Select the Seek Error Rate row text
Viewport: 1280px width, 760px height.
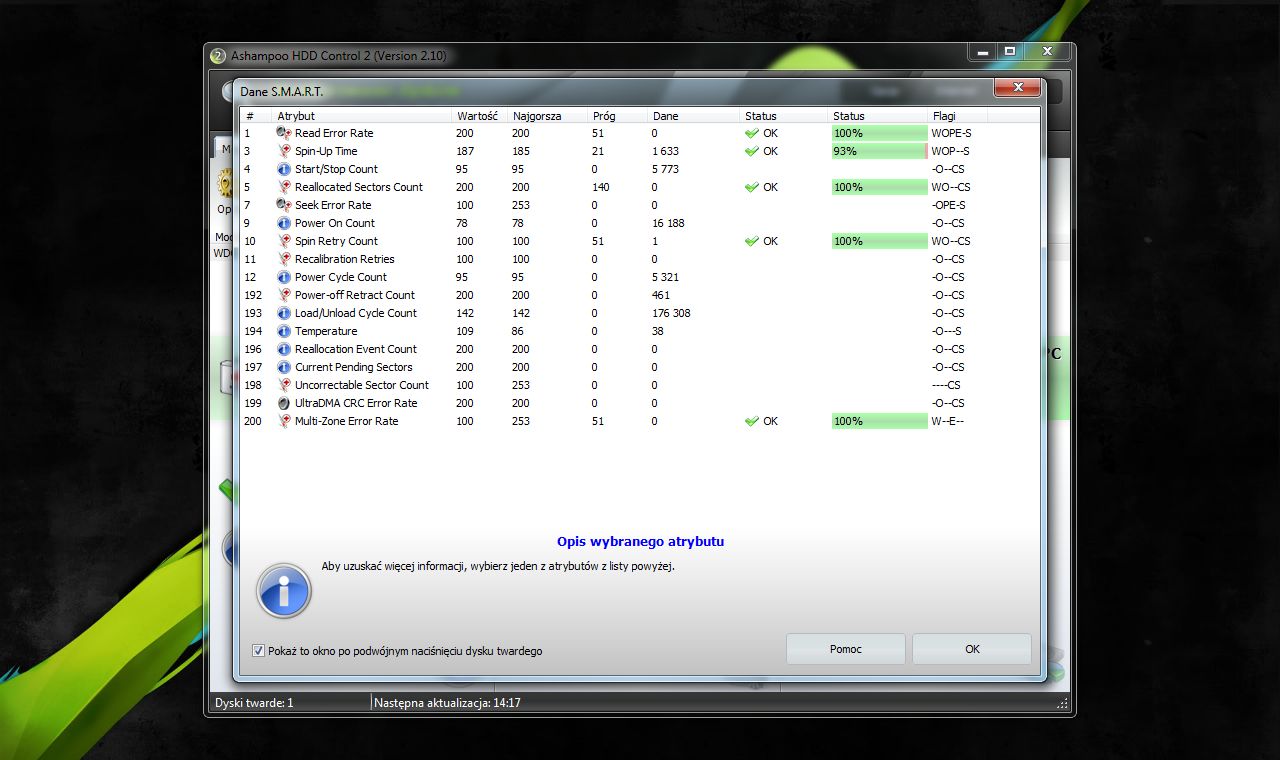click(x=333, y=205)
